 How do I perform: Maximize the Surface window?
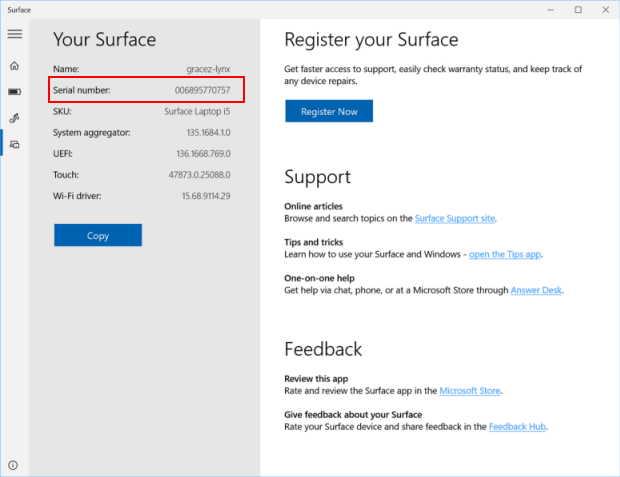click(x=578, y=9)
